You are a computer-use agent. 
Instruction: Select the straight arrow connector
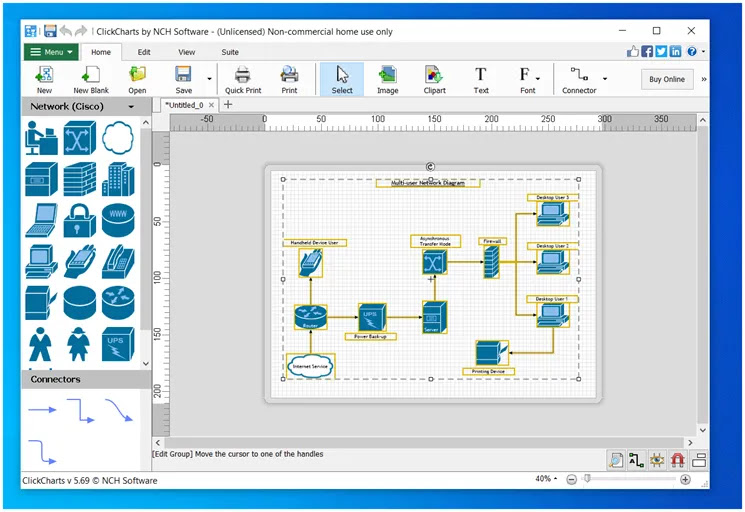click(x=42, y=409)
